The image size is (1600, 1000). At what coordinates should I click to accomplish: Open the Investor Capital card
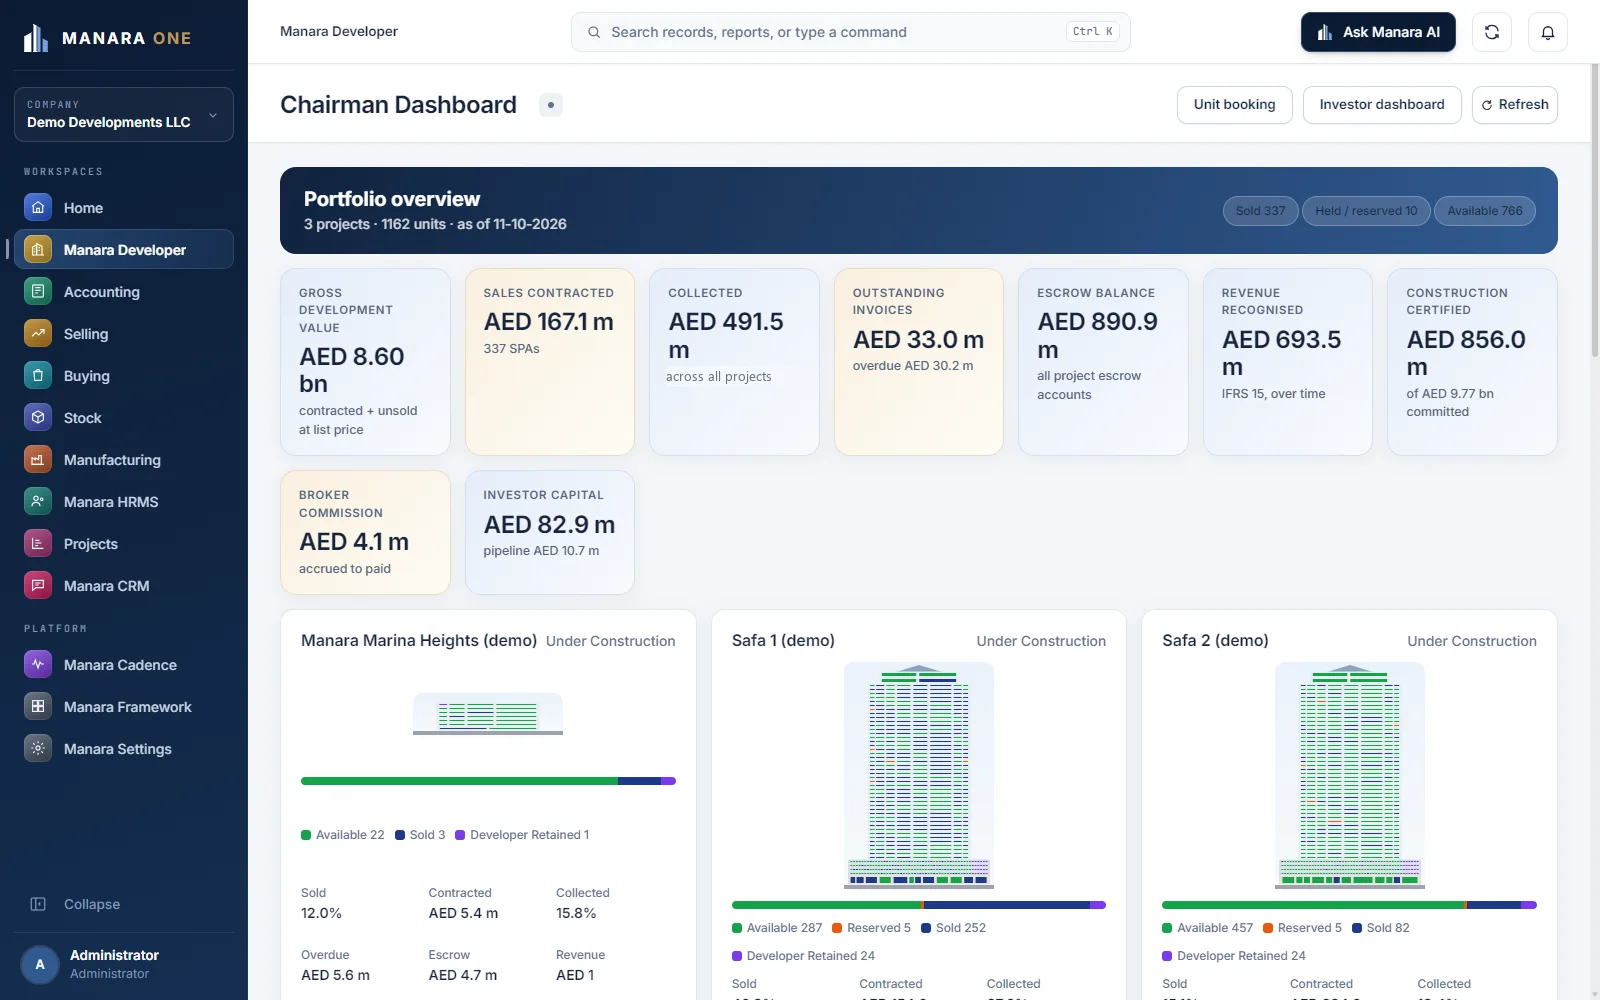550,532
